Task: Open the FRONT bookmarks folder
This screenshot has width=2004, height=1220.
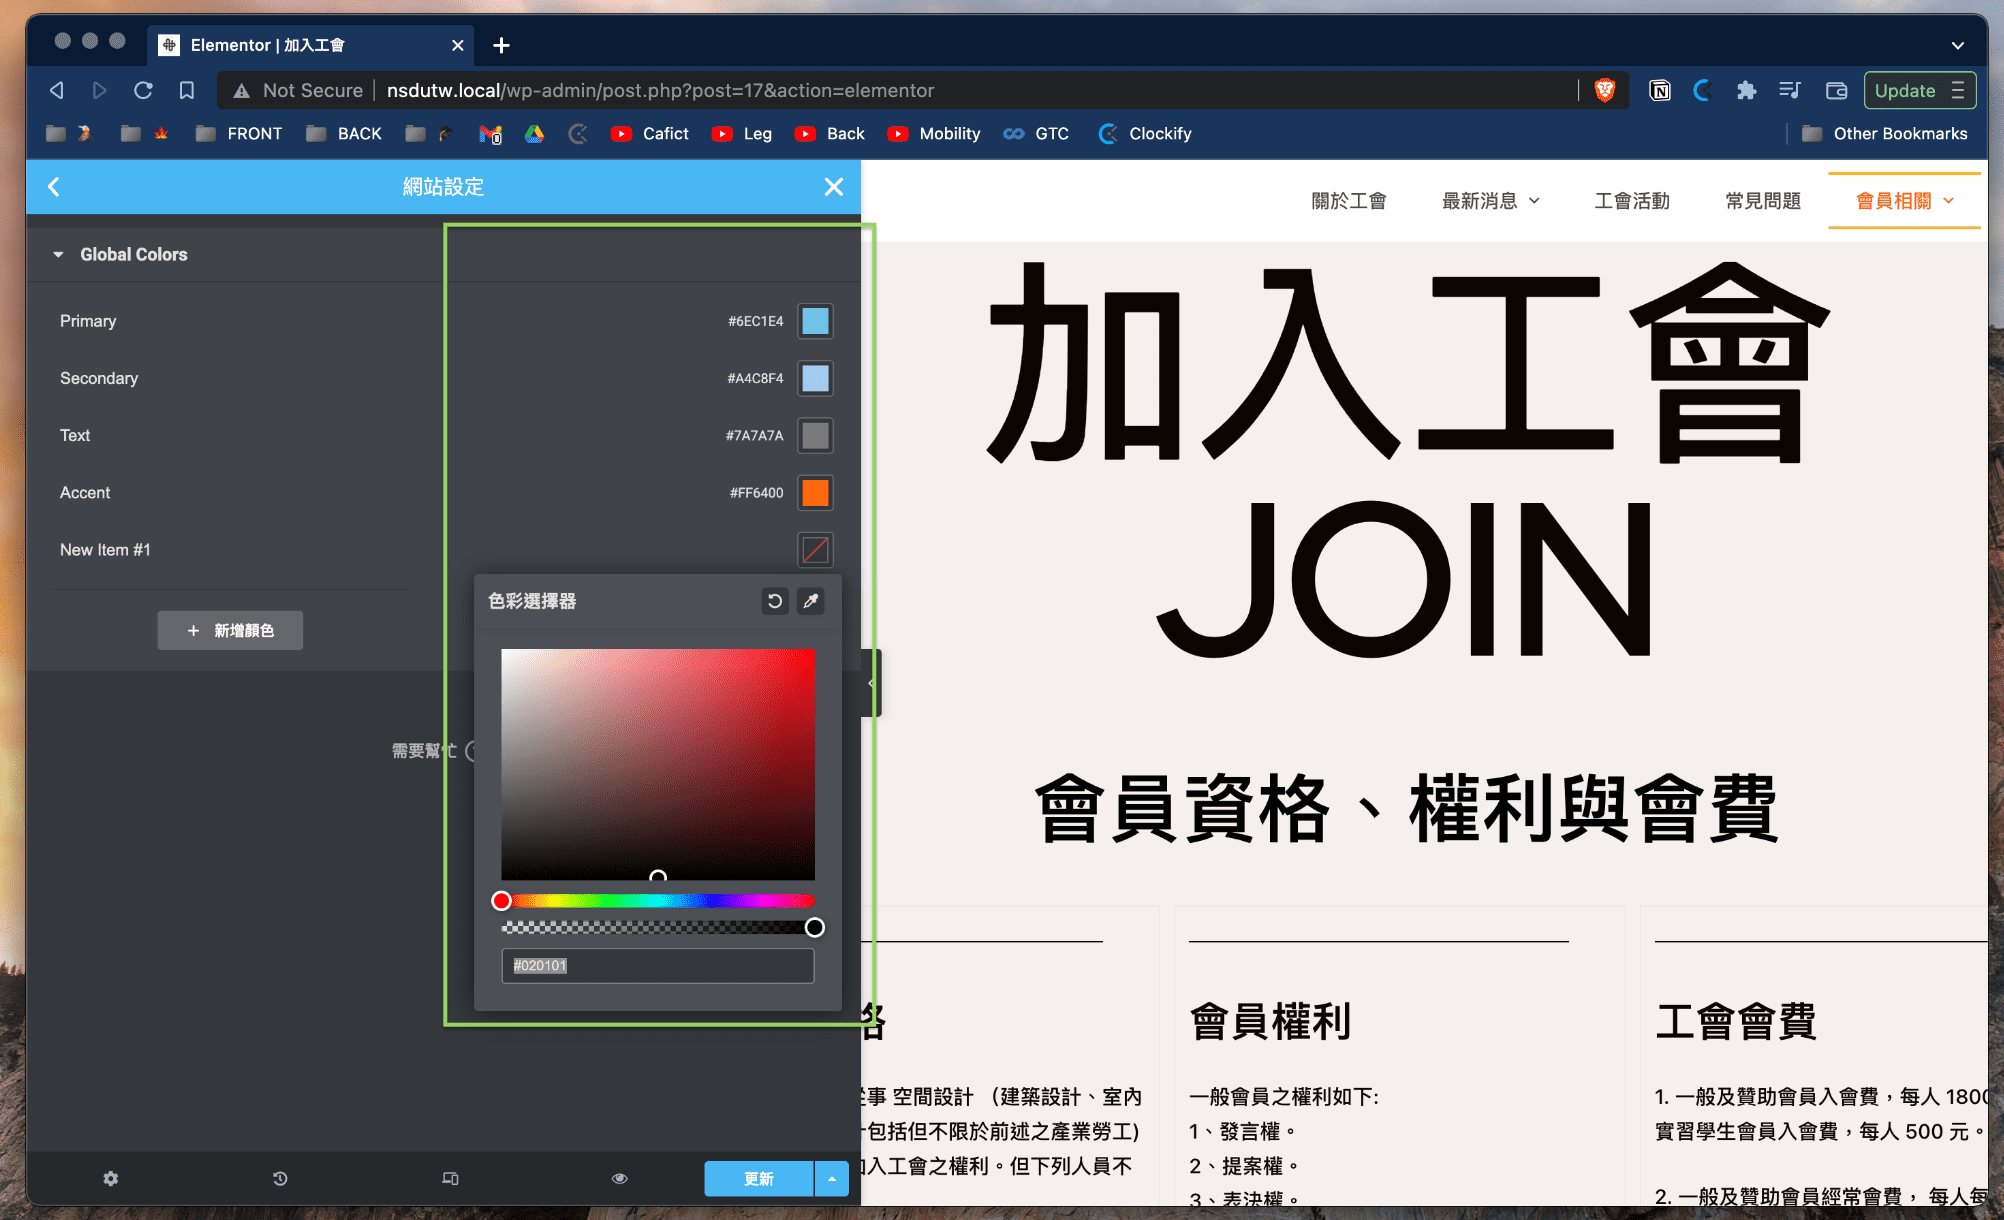Action: click(239, 133)
